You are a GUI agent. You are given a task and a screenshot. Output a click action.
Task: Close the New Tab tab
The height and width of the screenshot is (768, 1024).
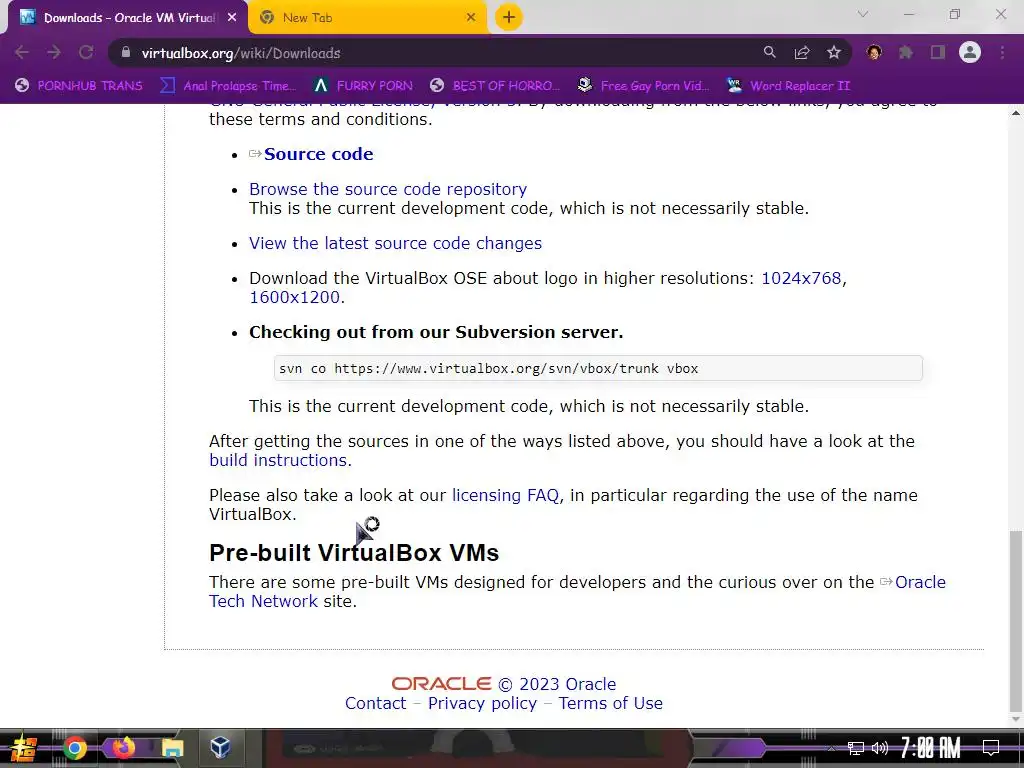pyautogui.click(x=470, y=18)
